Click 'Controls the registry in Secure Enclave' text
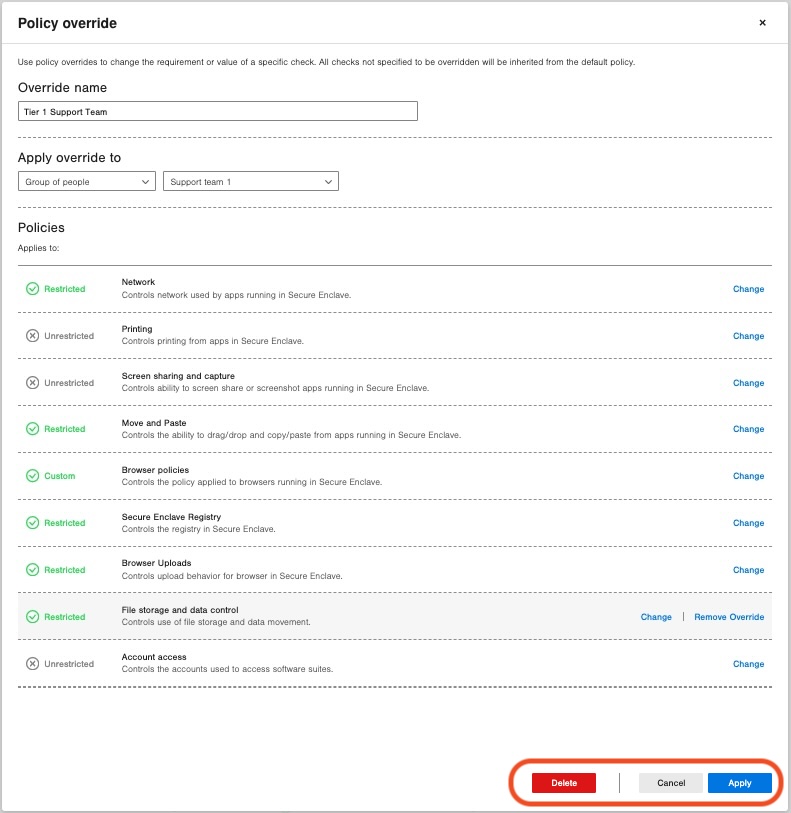791x813 pixels. pyautogui.click(x=199, y=529)
